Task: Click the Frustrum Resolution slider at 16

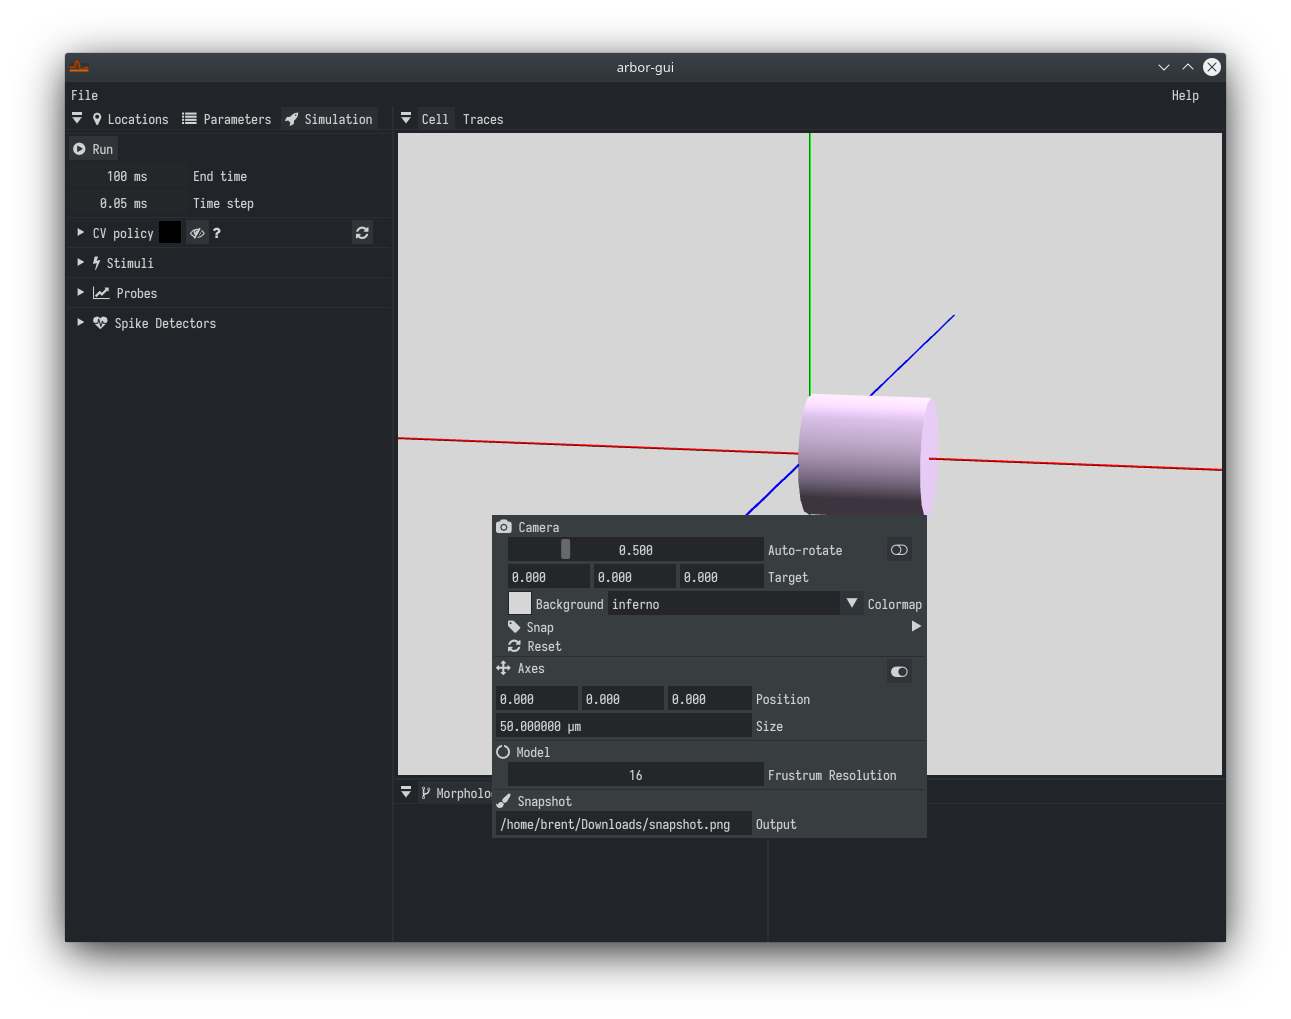Action: tap(636, 775)
